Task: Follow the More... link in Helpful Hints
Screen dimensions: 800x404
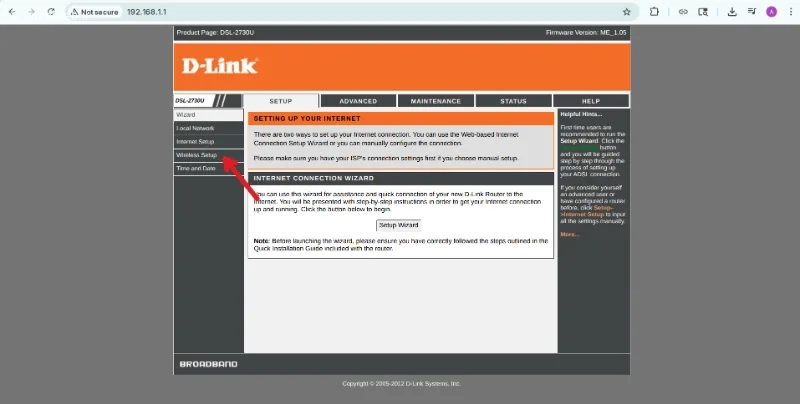Action: point(569,235)
